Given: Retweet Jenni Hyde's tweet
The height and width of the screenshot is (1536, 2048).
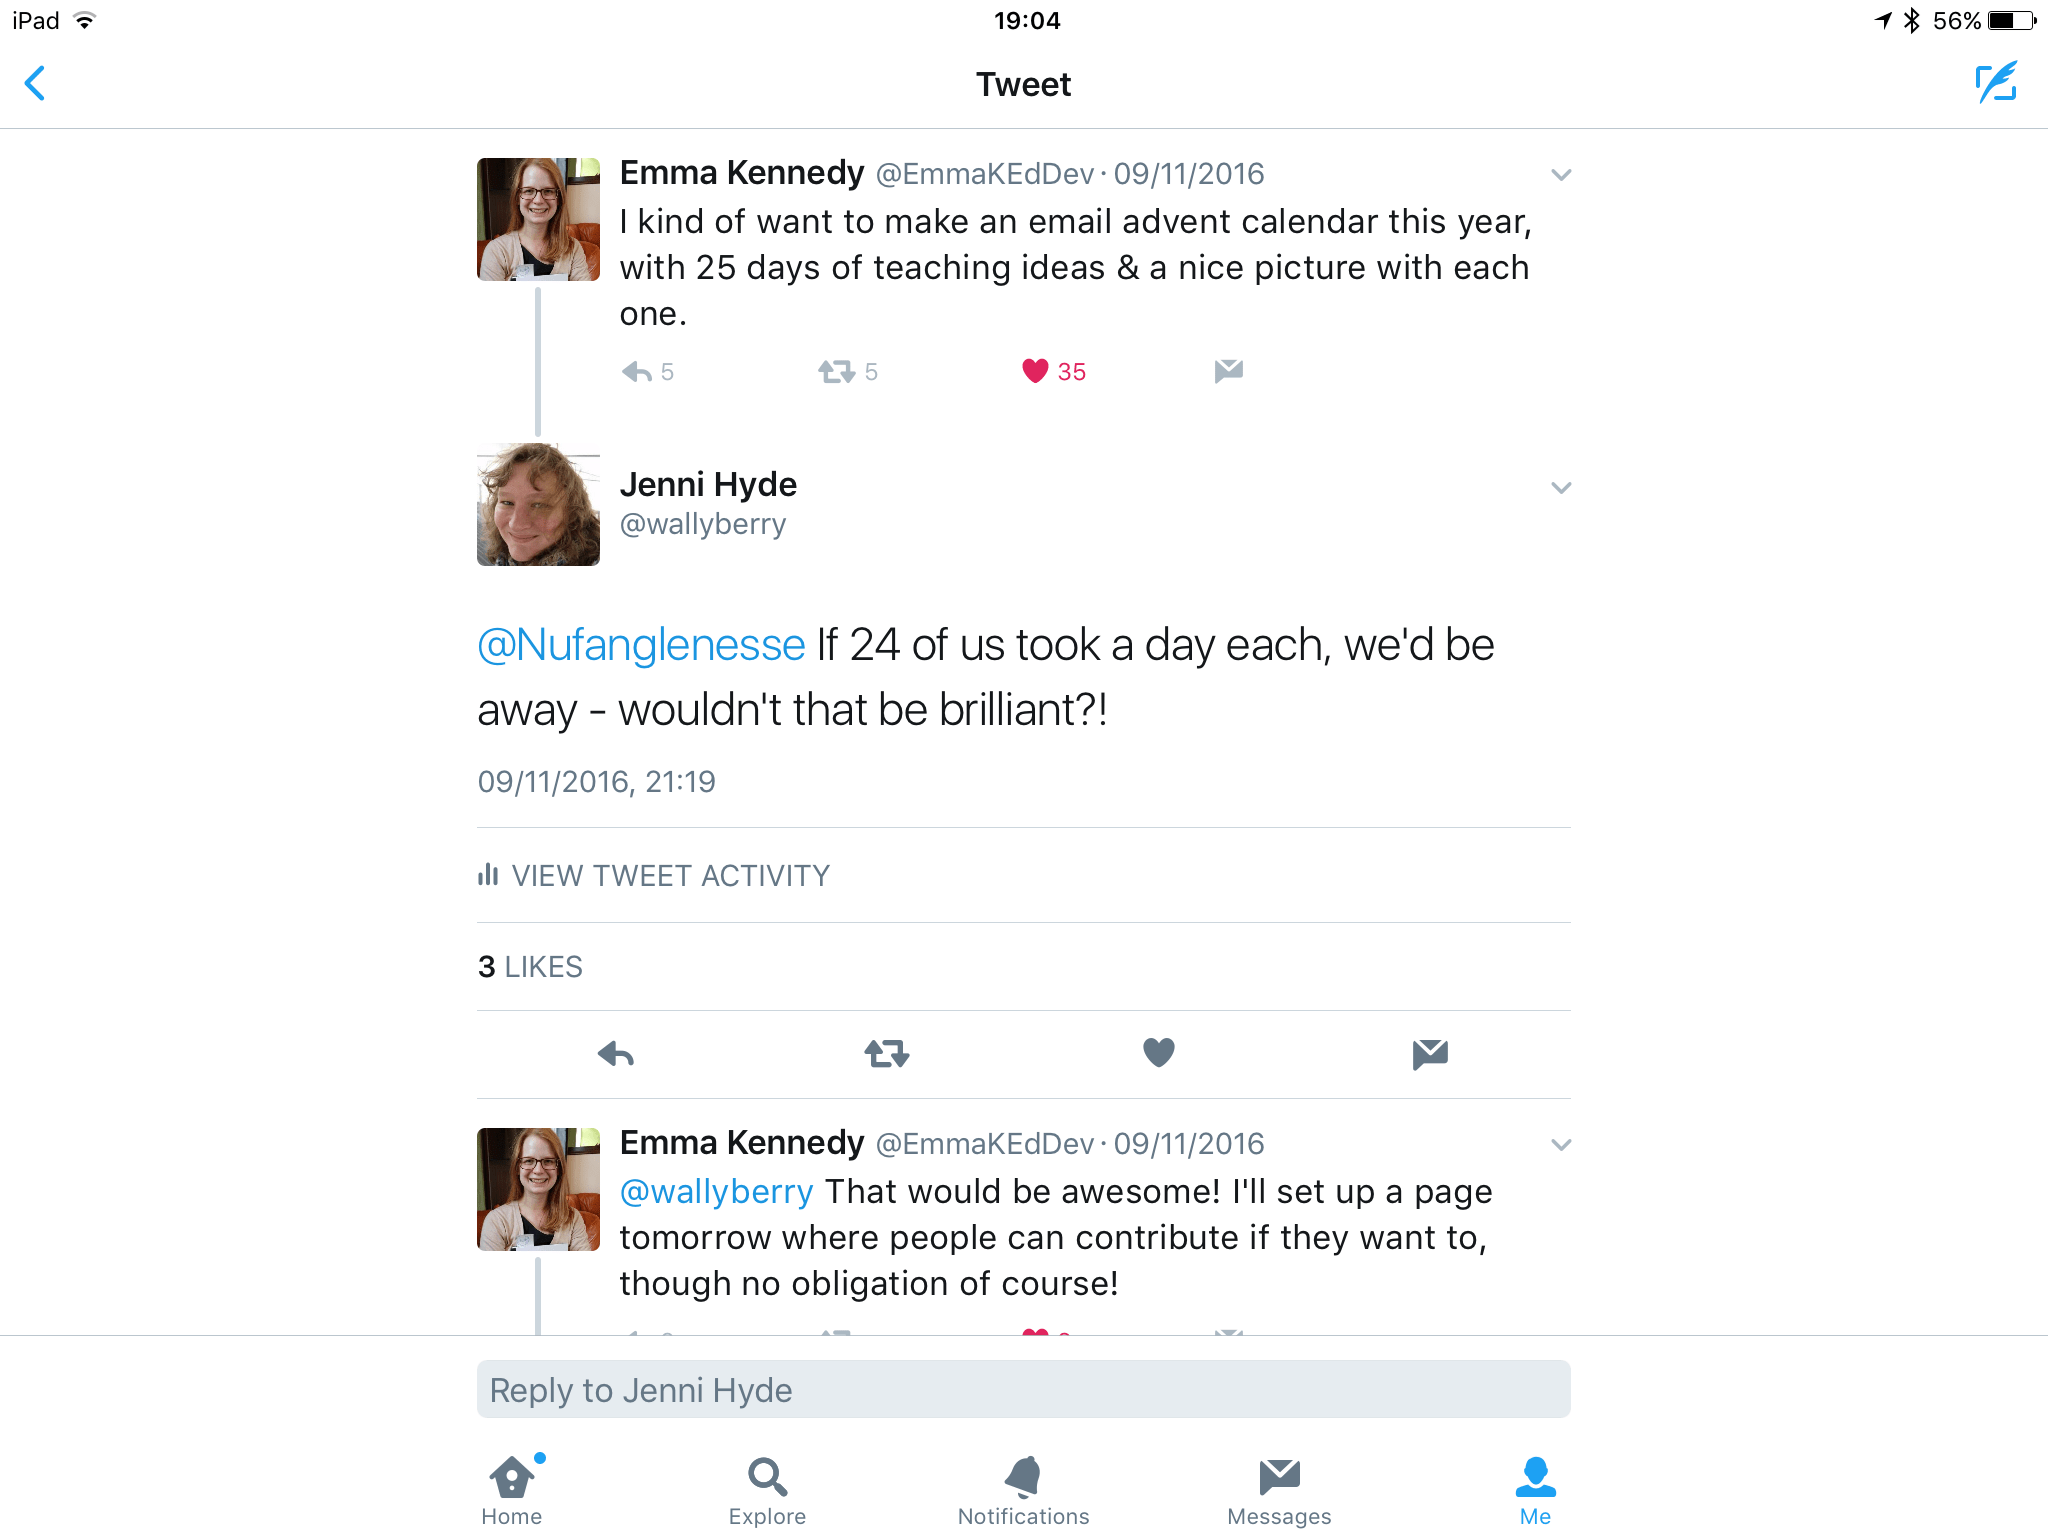Looking at the screenshot, I should click(x=887, y=1053).
